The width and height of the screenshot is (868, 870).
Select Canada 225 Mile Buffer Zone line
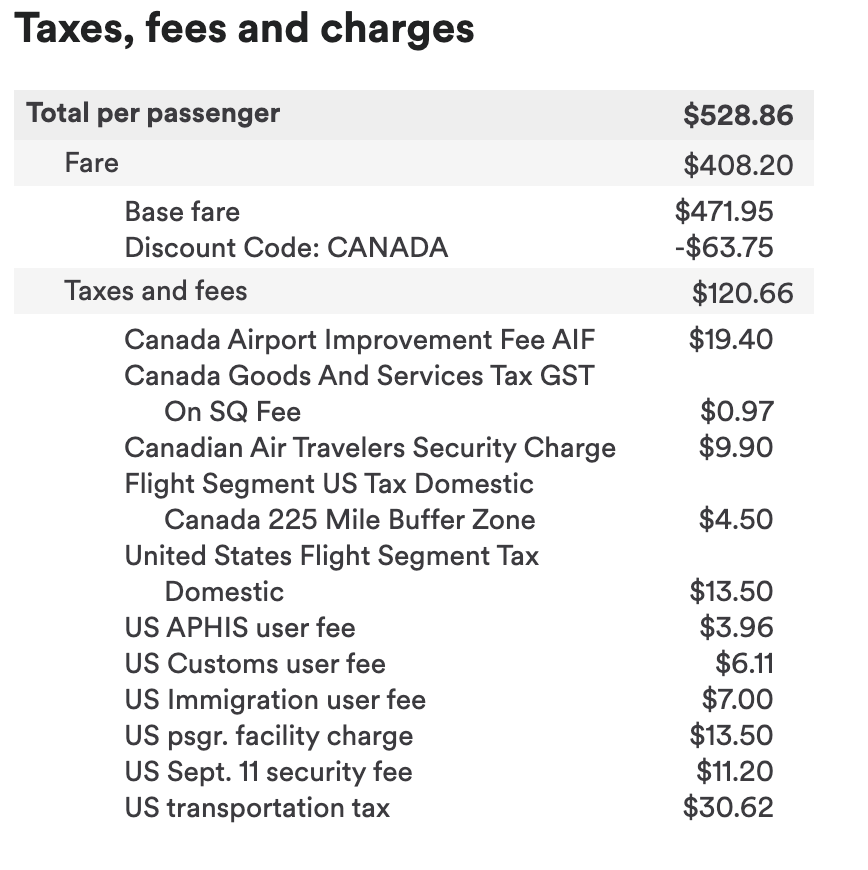click(x=349, y=520)
